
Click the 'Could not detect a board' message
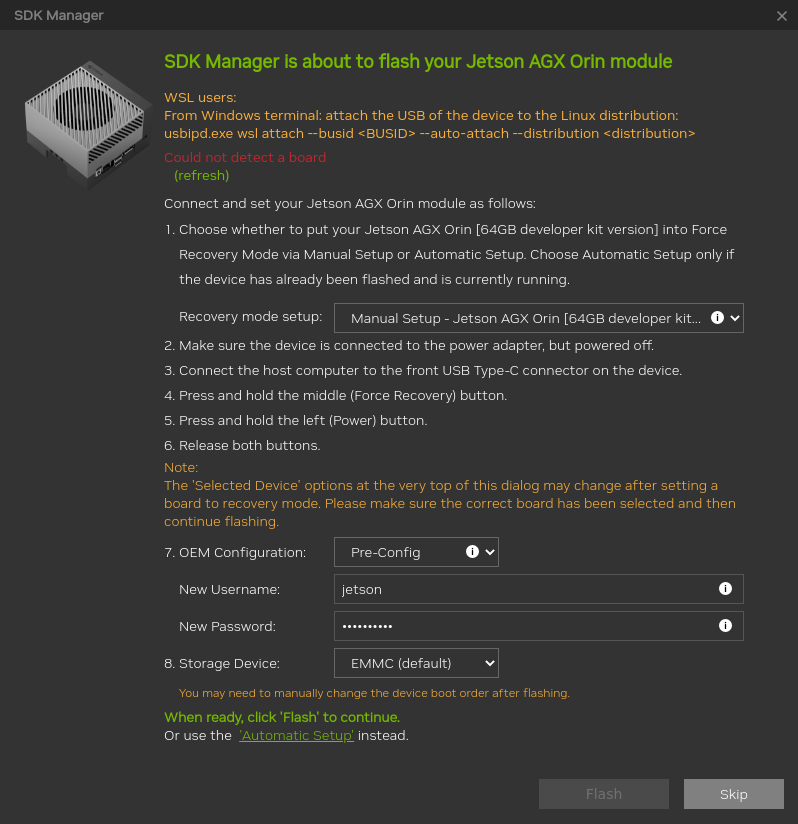pos(245,157)
